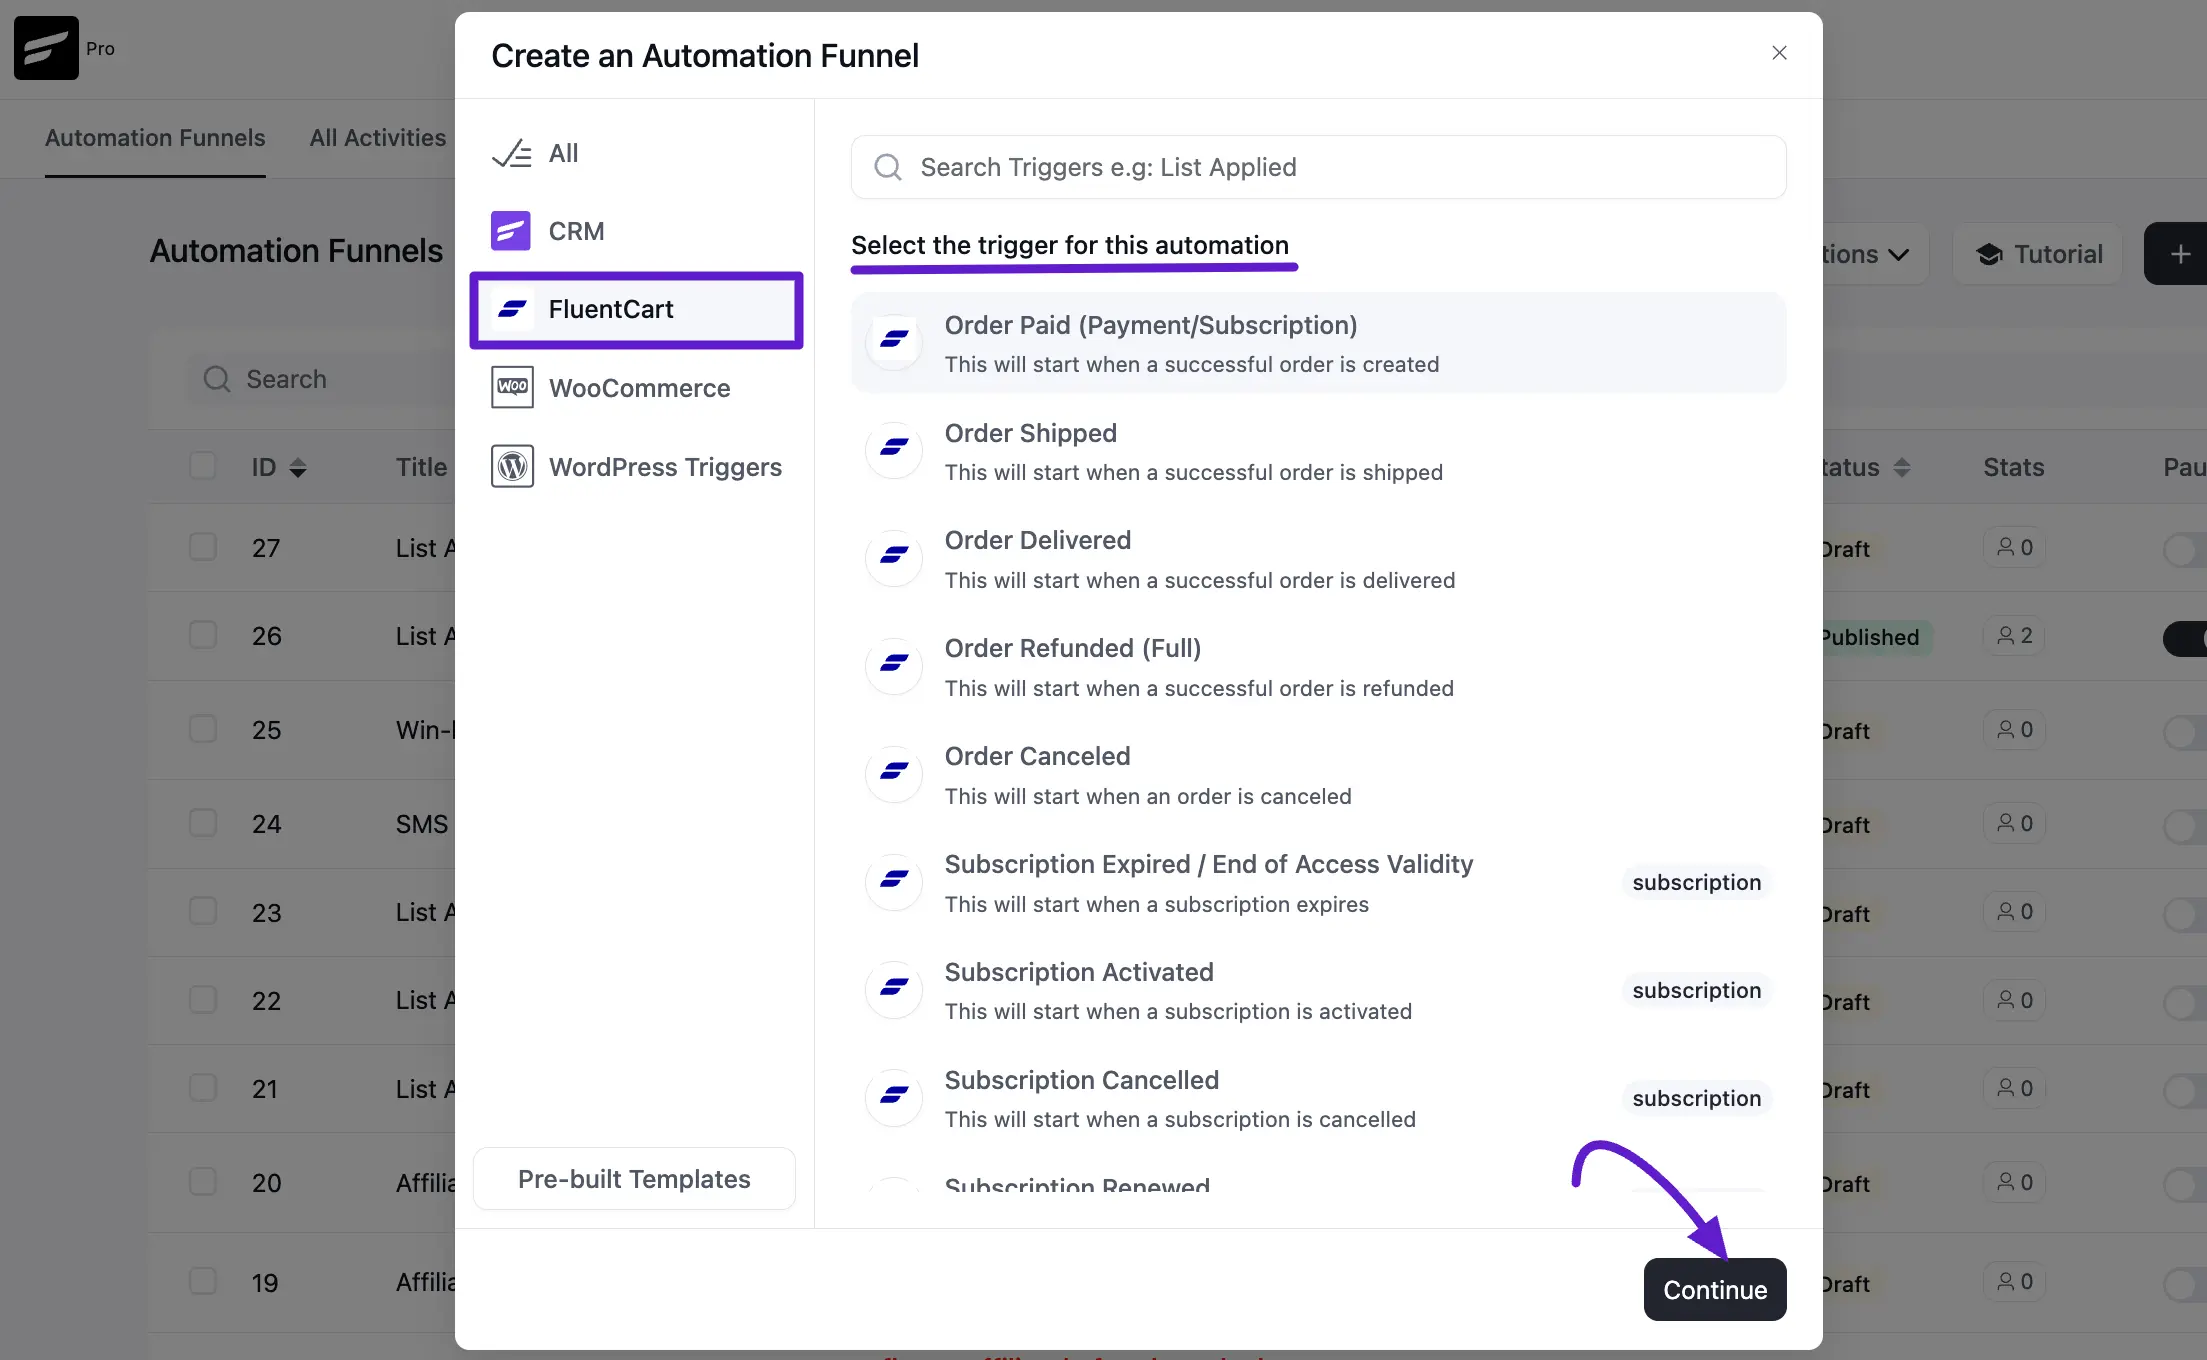Open subscriber stats for funnel 25
This screenshot has height=1360, width=2207.
(2014, 730)
